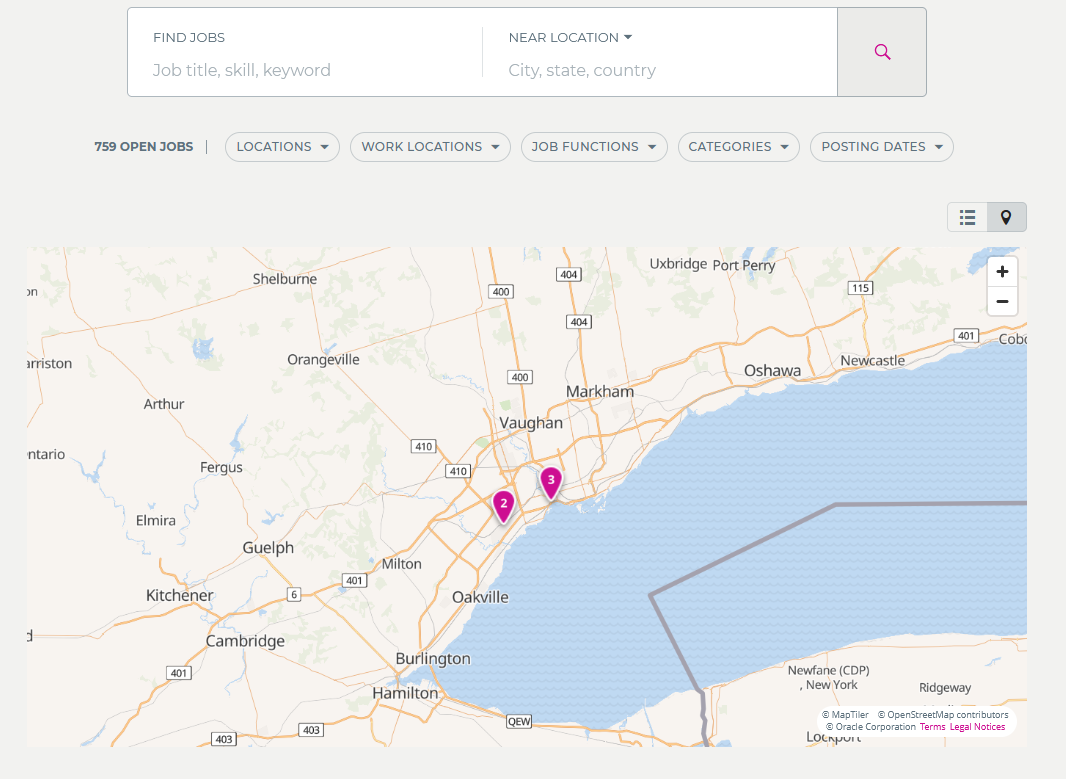This screenshot has width=1066, height=779.
Task: Click the Shelburne label on map
Action: (285, 279)
